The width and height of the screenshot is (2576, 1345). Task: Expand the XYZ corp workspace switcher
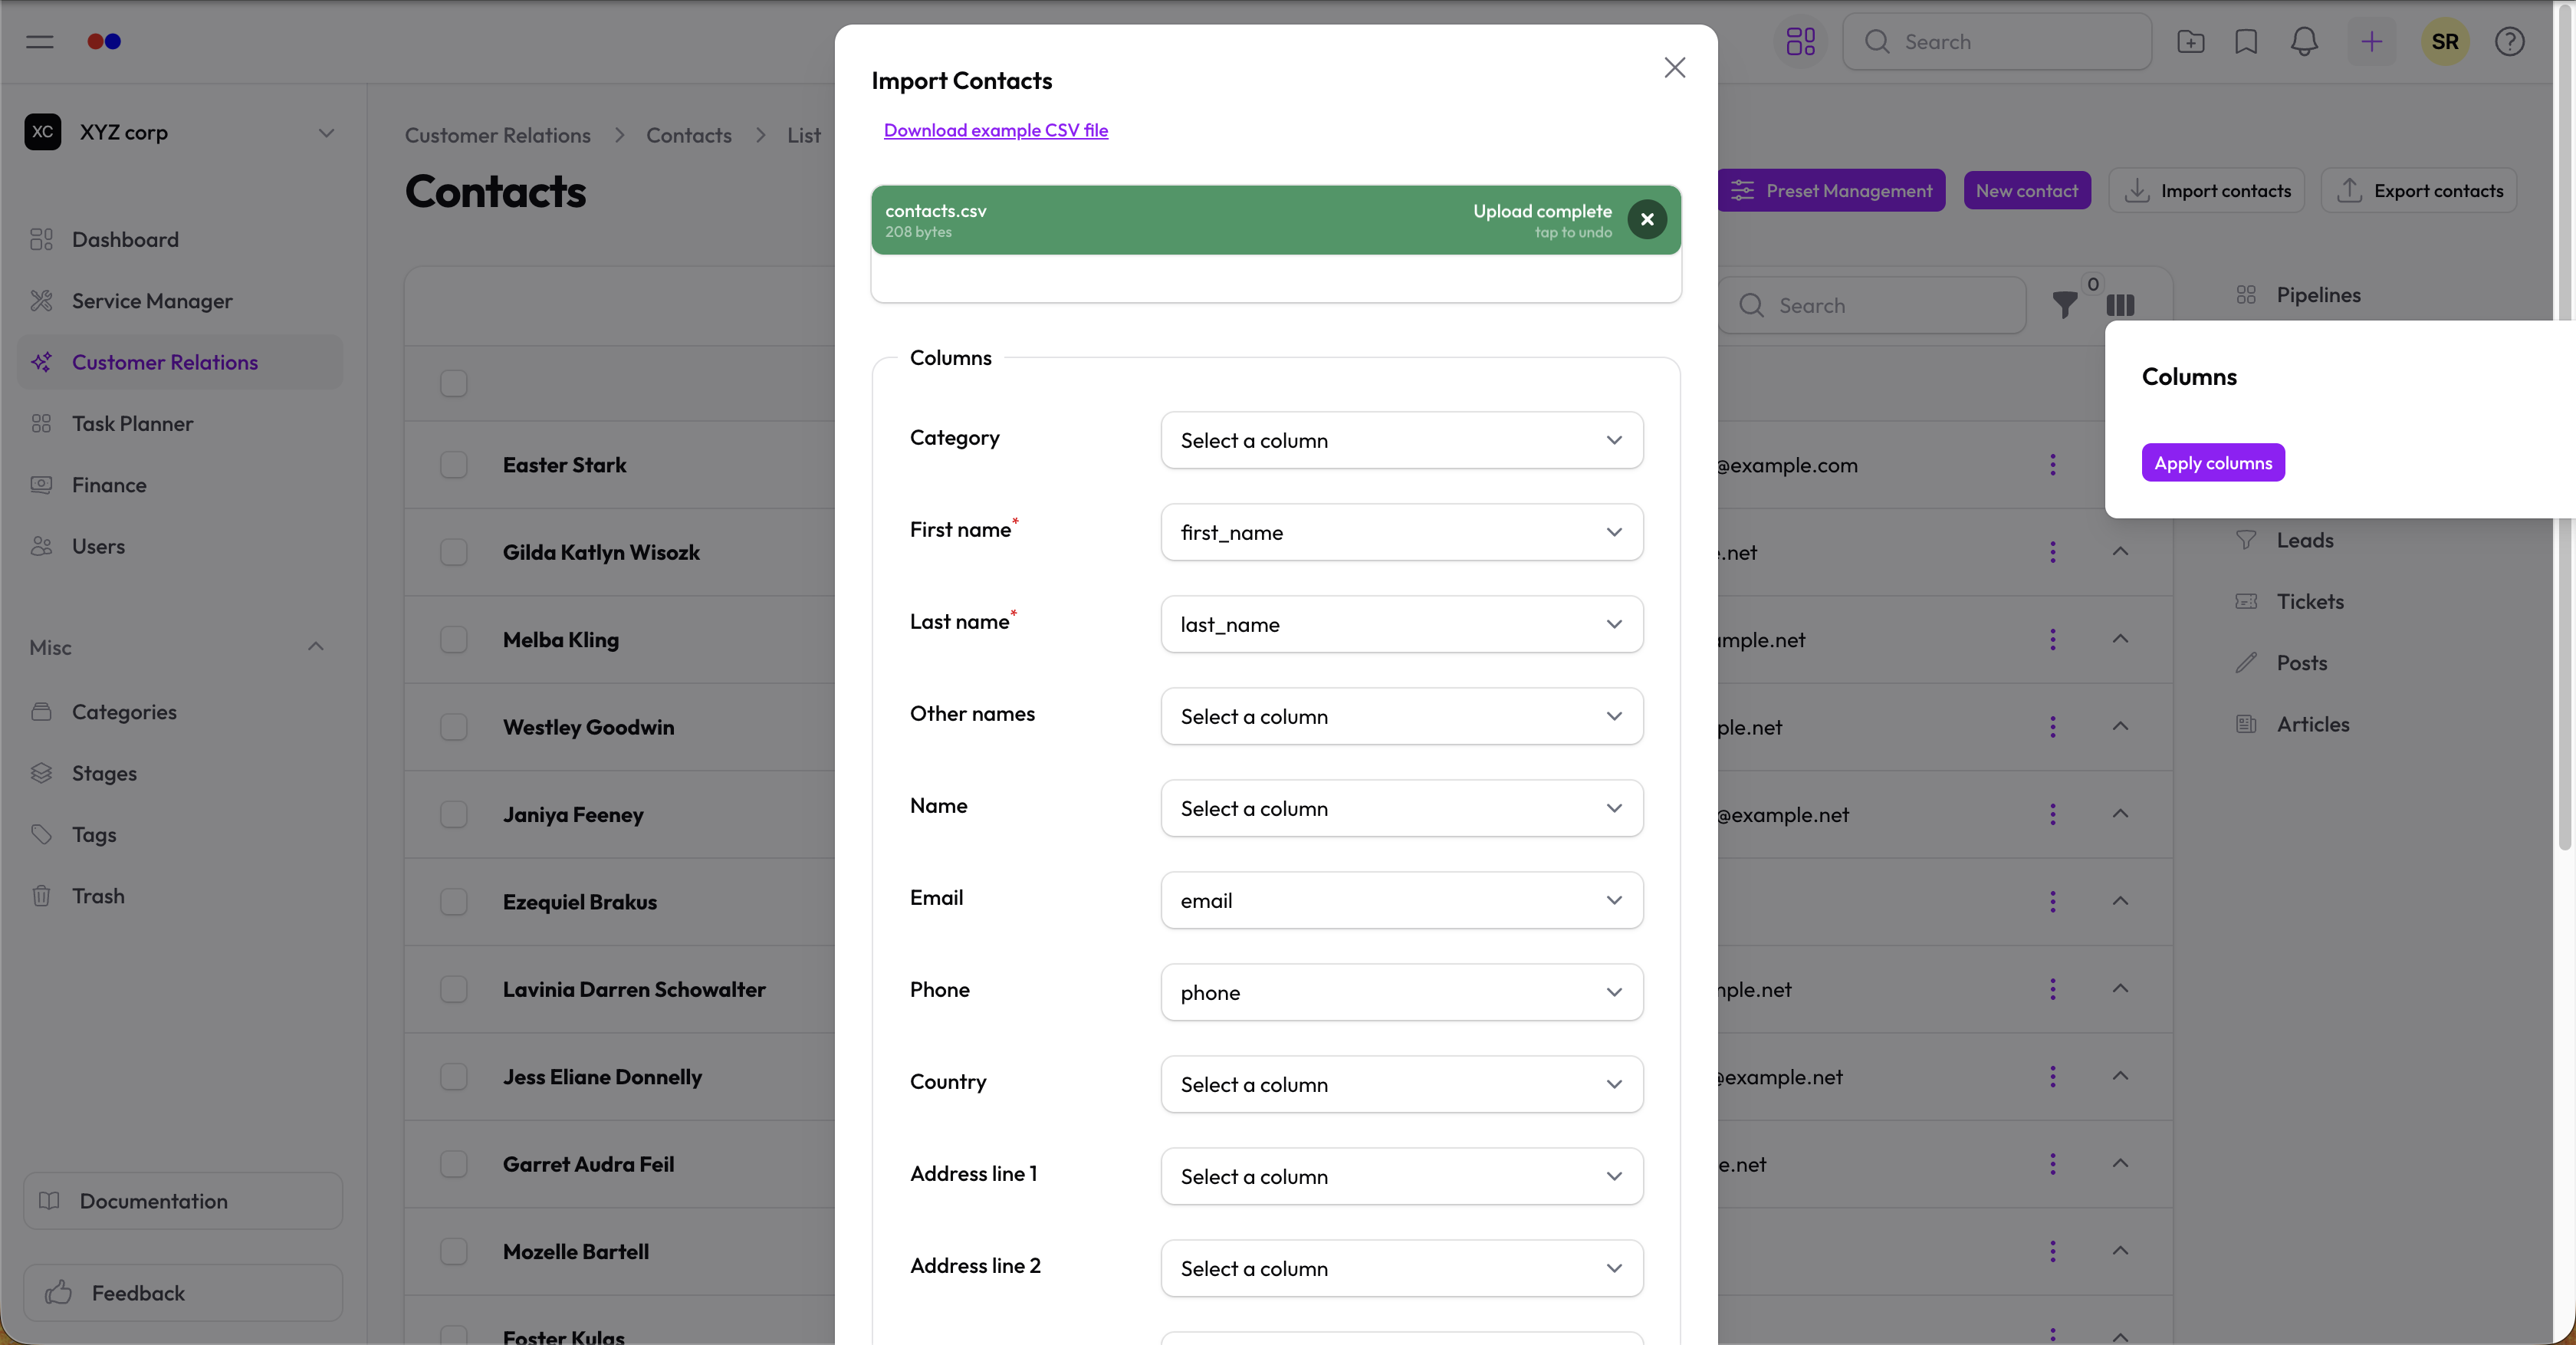point(326,133)
